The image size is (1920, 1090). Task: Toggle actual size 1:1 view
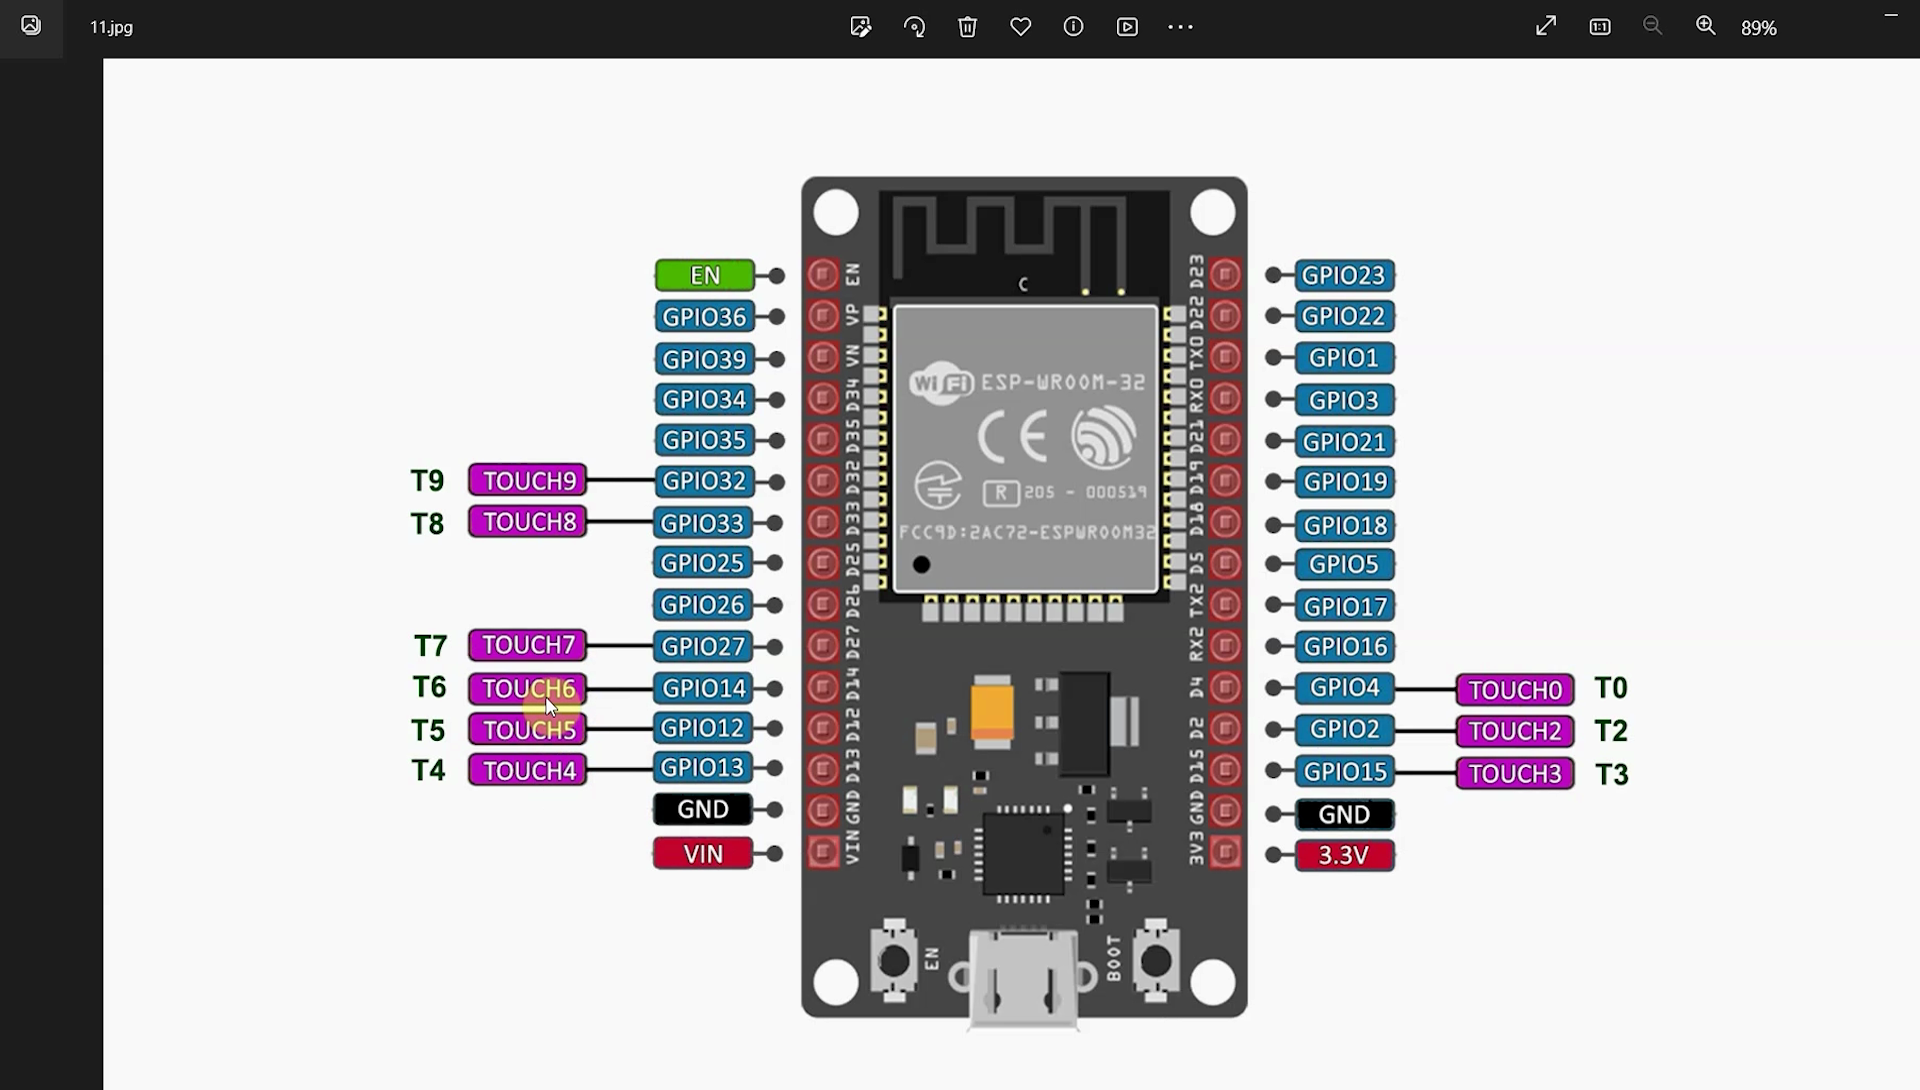point(1599,27)
